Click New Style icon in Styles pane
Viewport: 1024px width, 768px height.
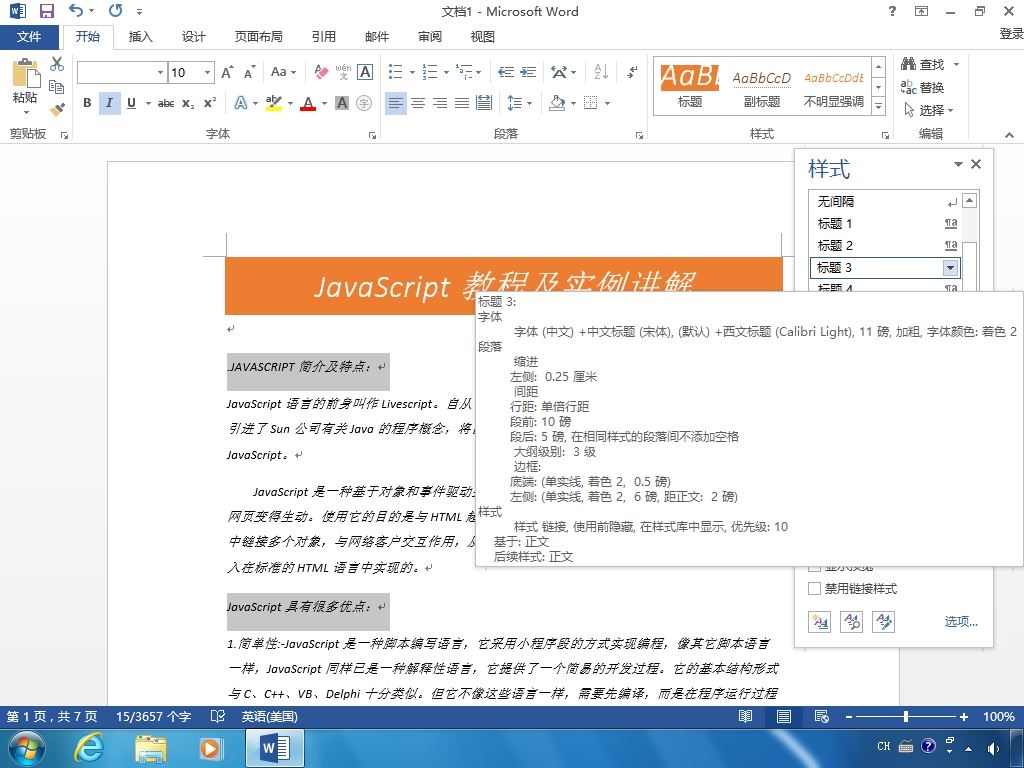coord(819,622)
